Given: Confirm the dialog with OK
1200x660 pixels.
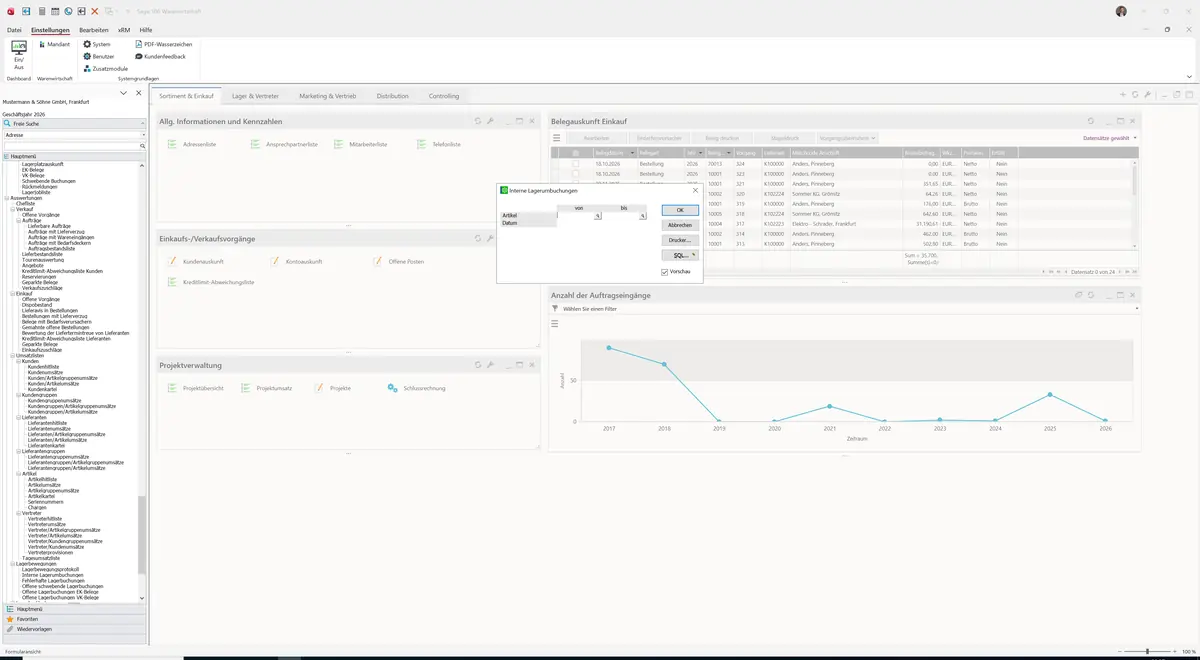Looking at the screenshot, I should [680, 210].
